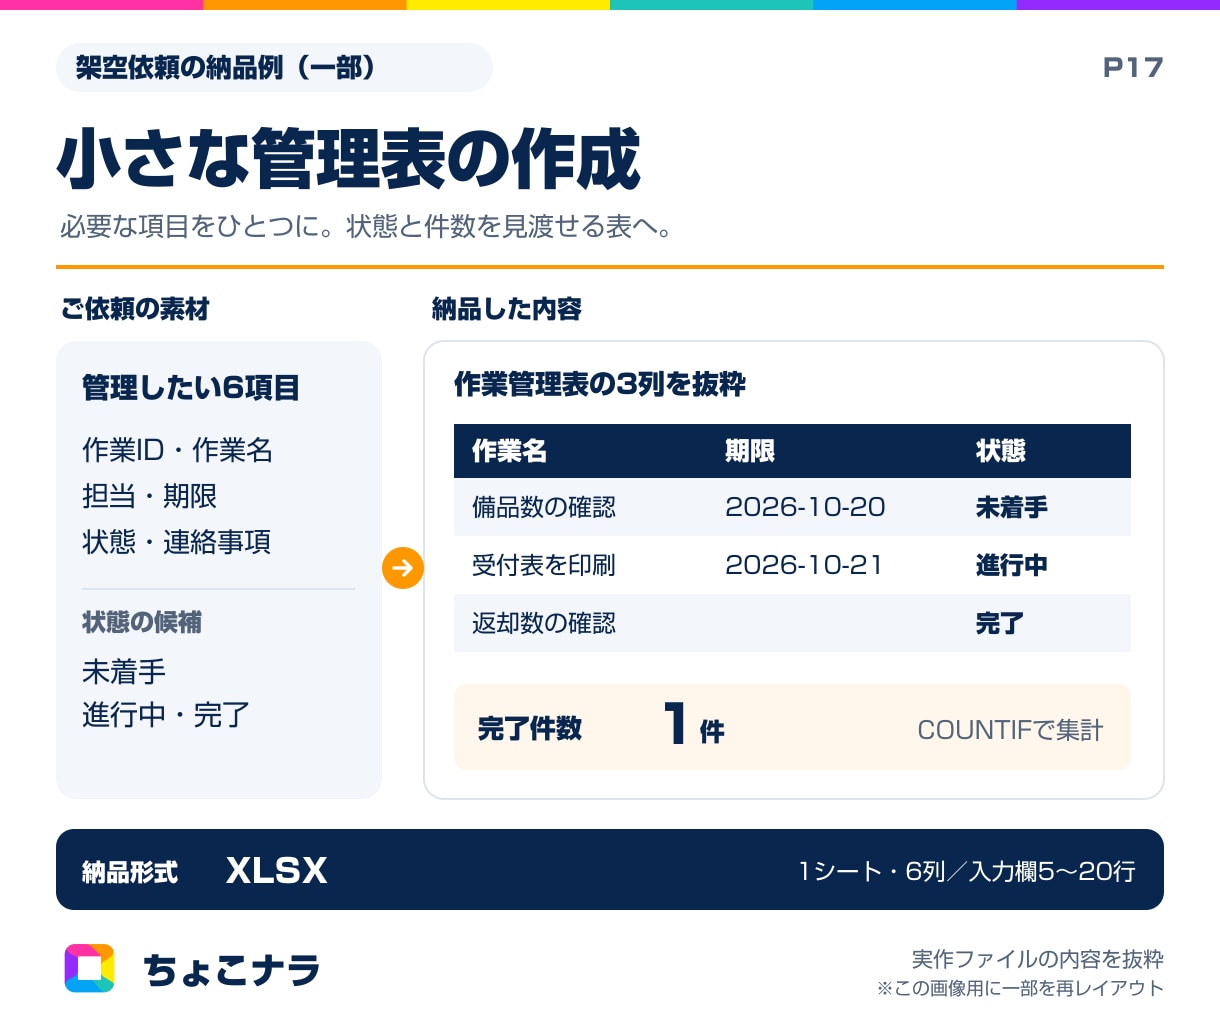Click the title 小さな管理表の作成

pyautogui.click(x=348, y=159)
